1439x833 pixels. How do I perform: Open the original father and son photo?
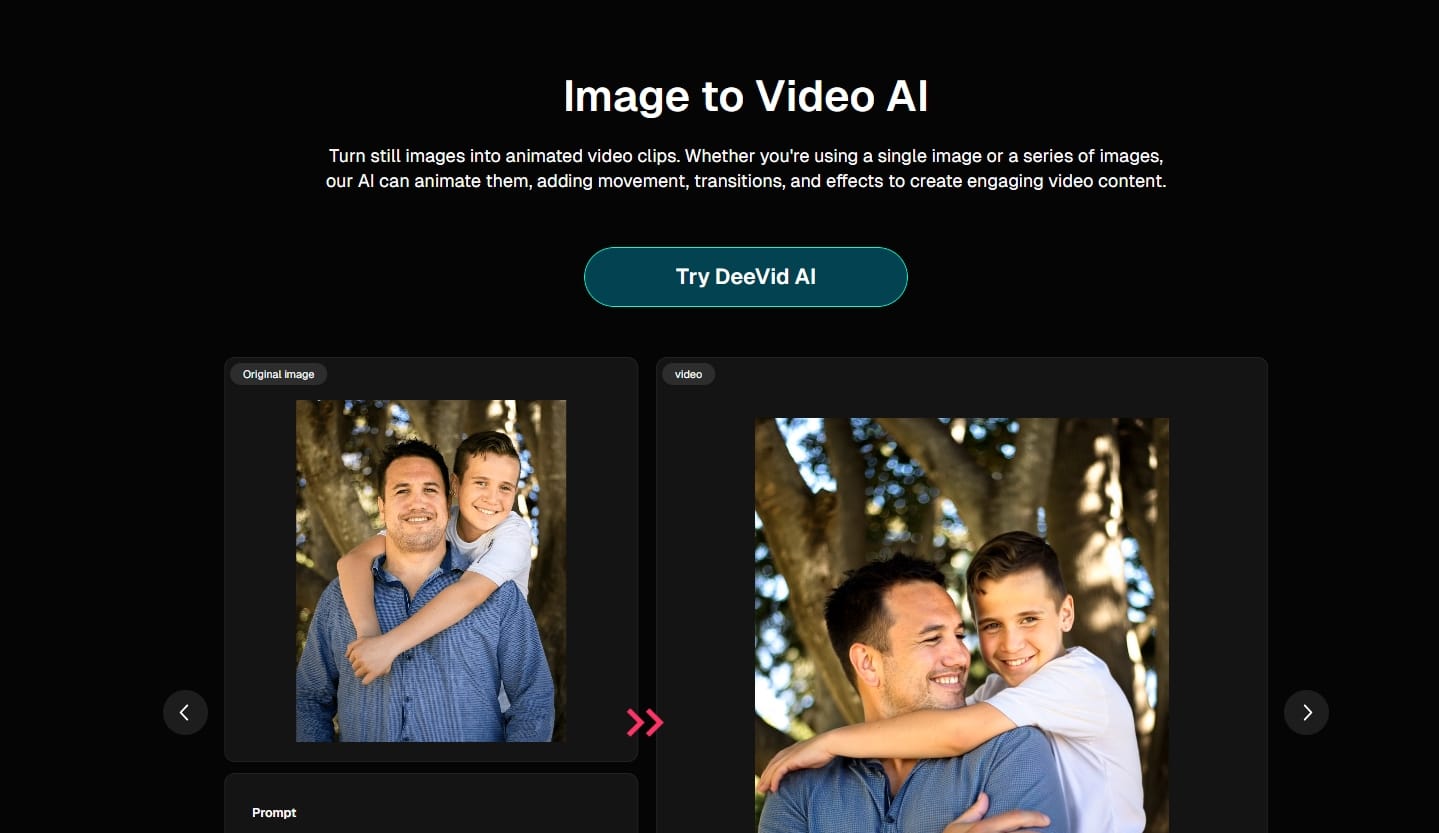click(431, 571)
